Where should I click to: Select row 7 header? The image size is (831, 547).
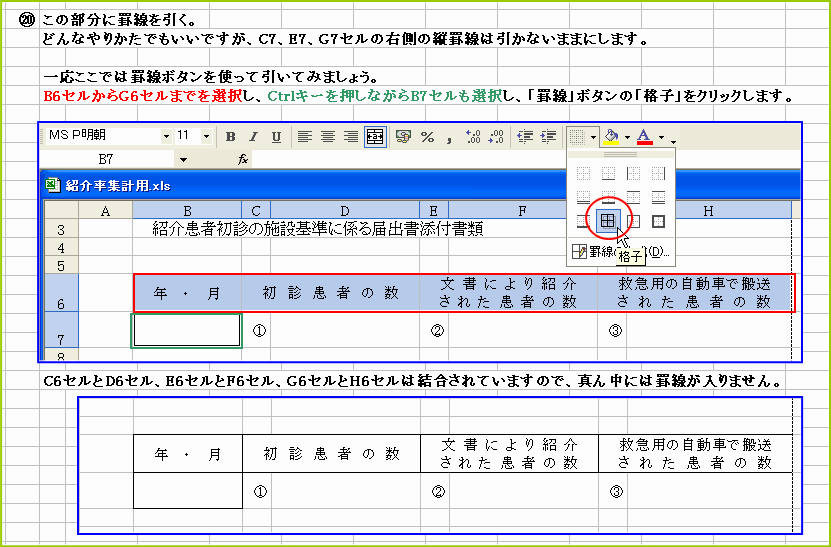[x=61, y=330]
